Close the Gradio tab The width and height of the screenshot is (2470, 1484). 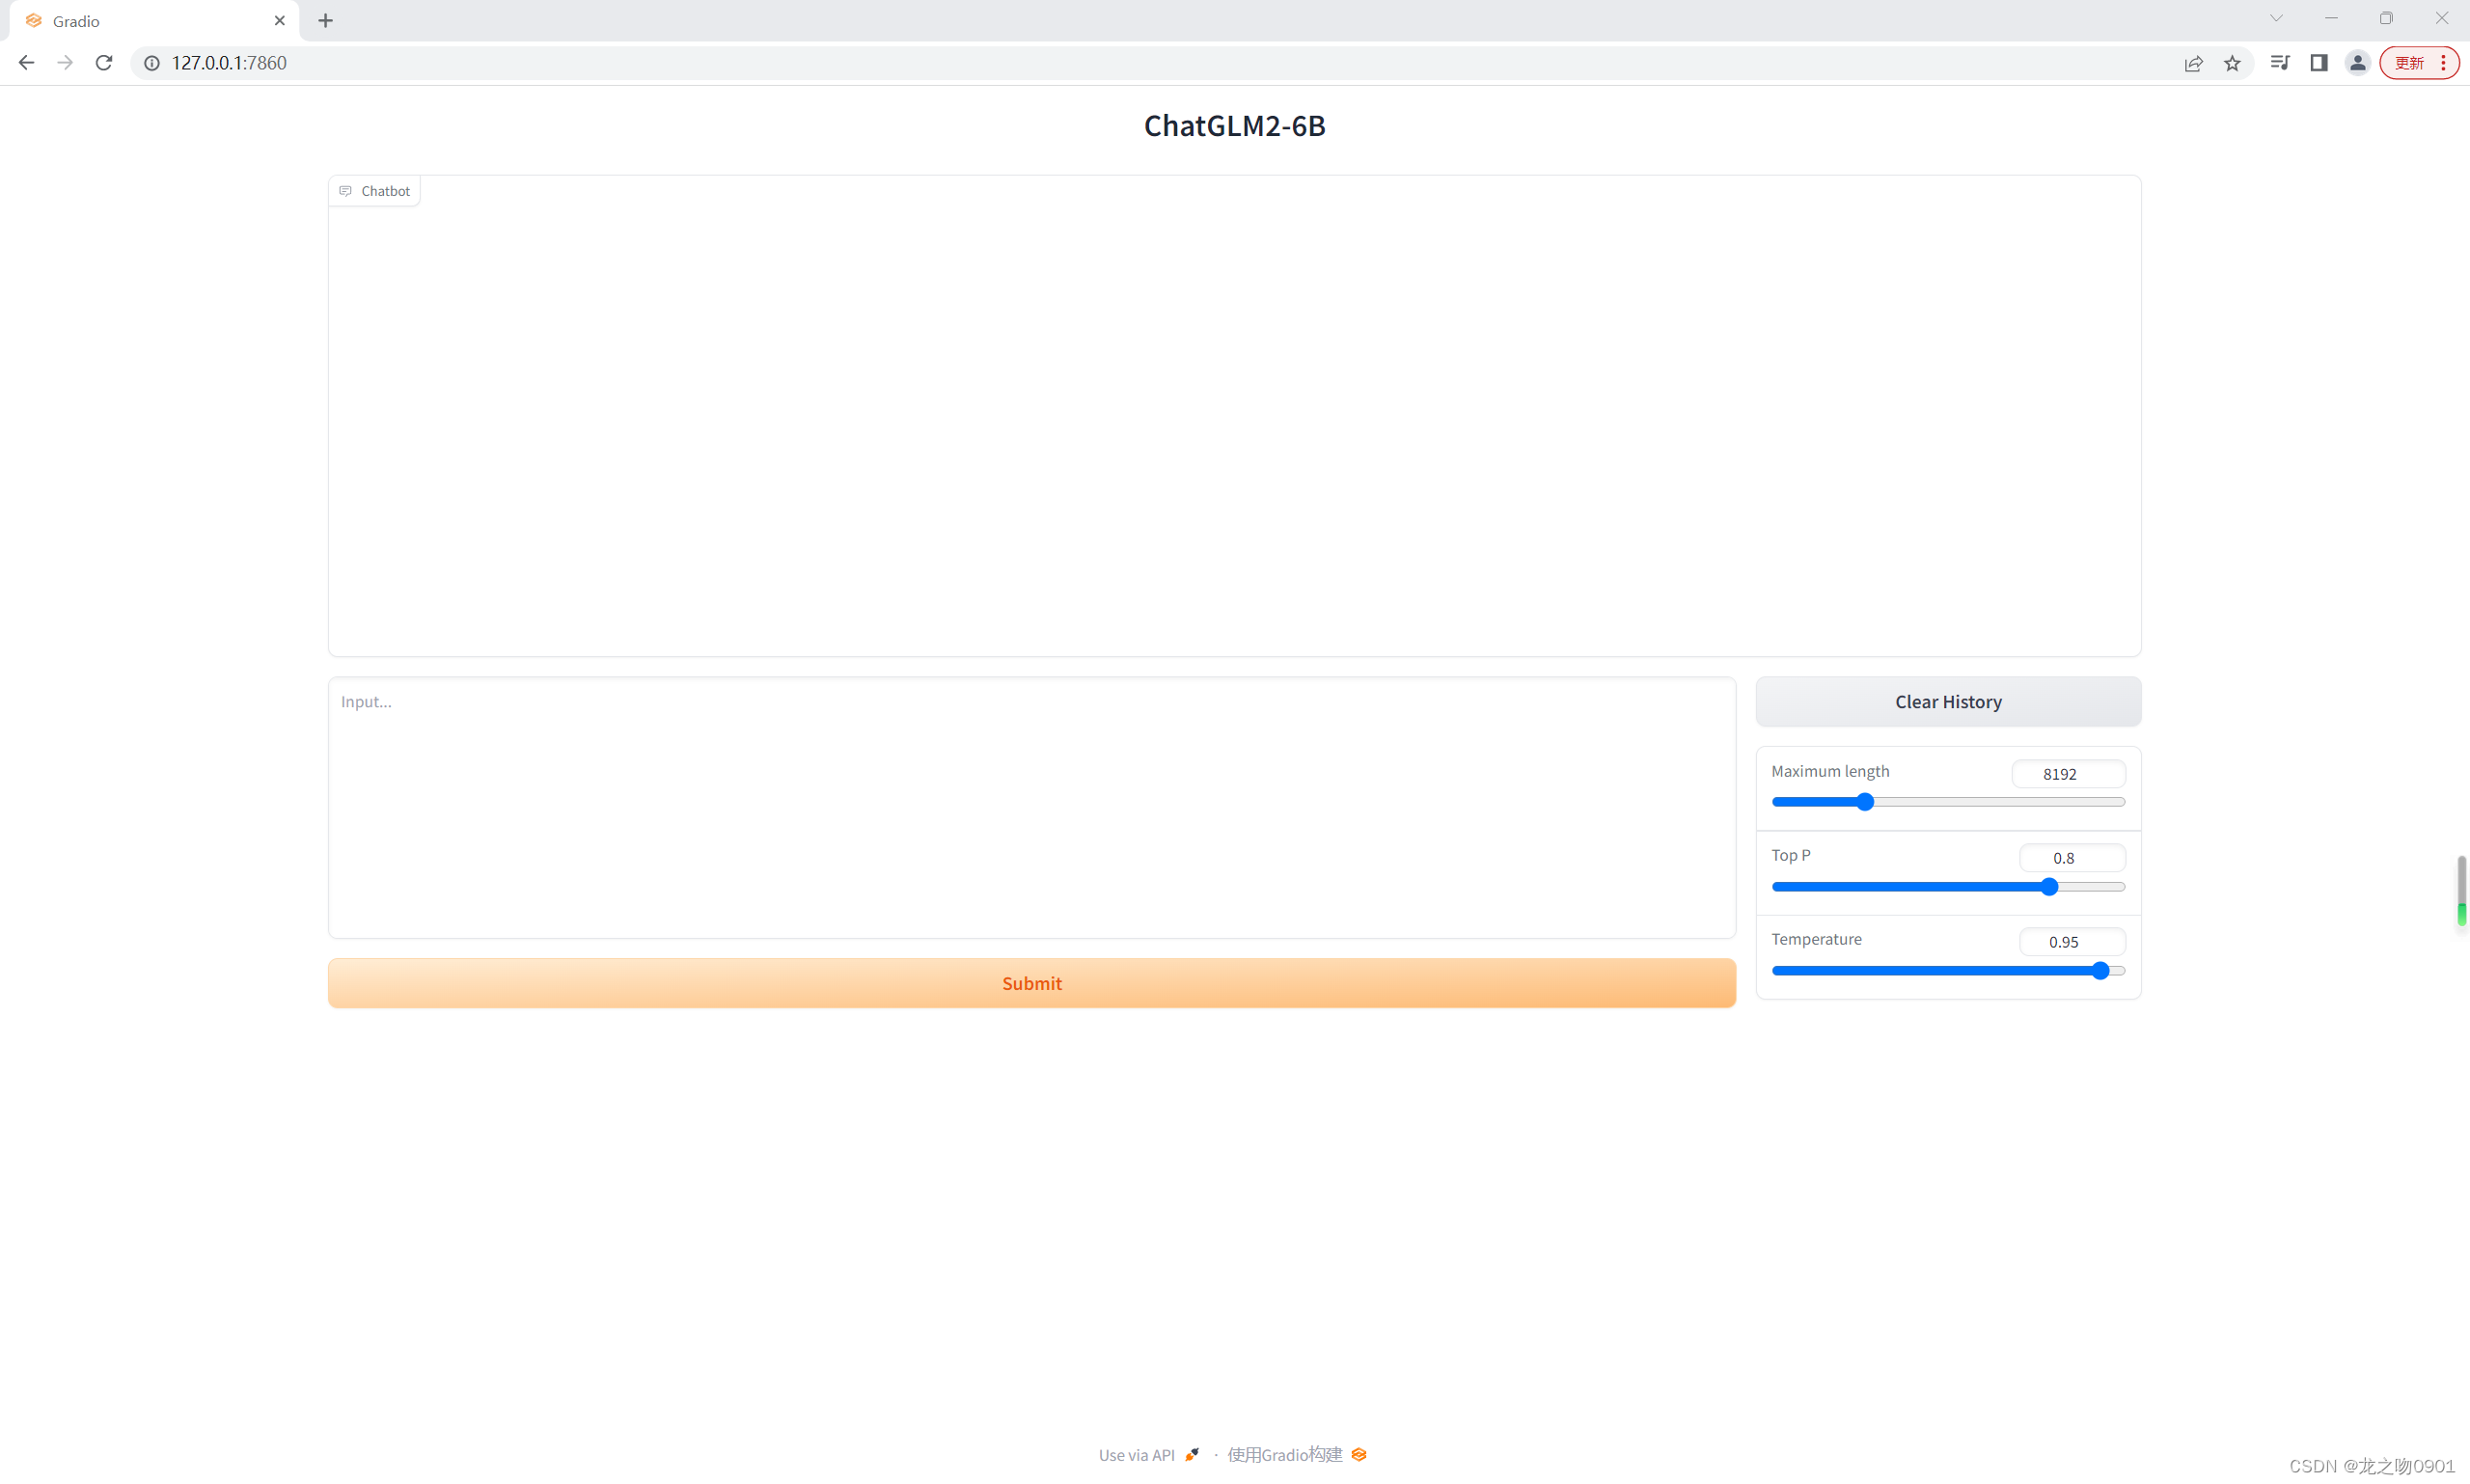coord(280,21)
